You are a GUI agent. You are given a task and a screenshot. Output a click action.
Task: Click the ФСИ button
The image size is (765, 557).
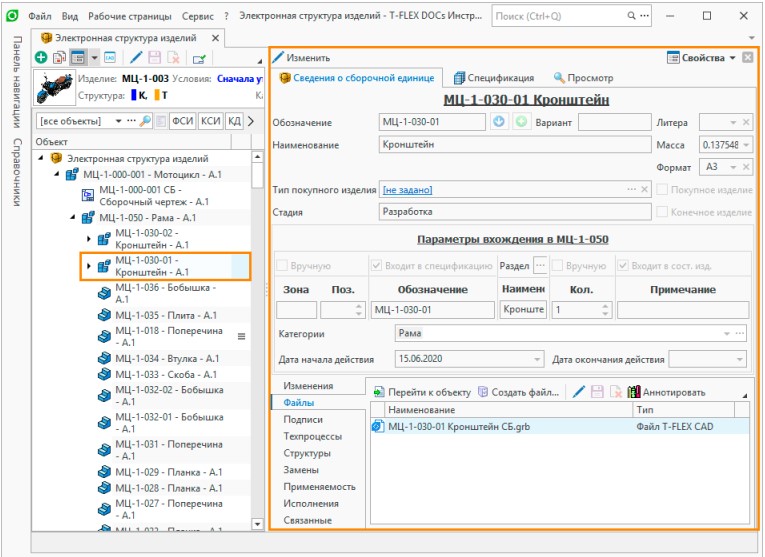[182, 121]
